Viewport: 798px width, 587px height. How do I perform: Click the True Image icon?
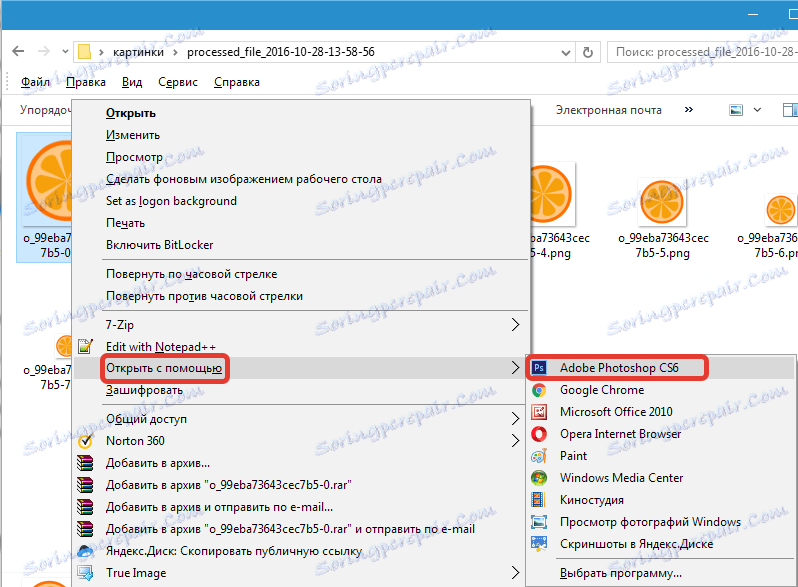[x=85, y=573]
